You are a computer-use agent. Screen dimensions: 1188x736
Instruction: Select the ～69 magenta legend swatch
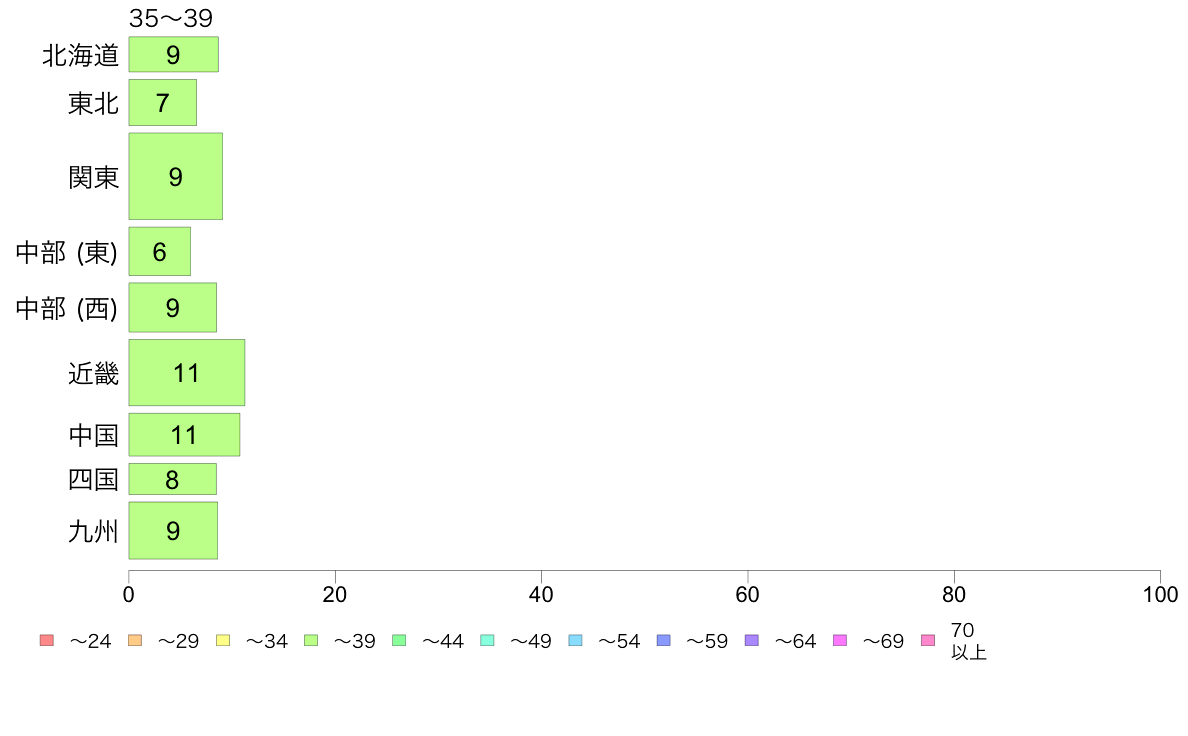(839, 640)
